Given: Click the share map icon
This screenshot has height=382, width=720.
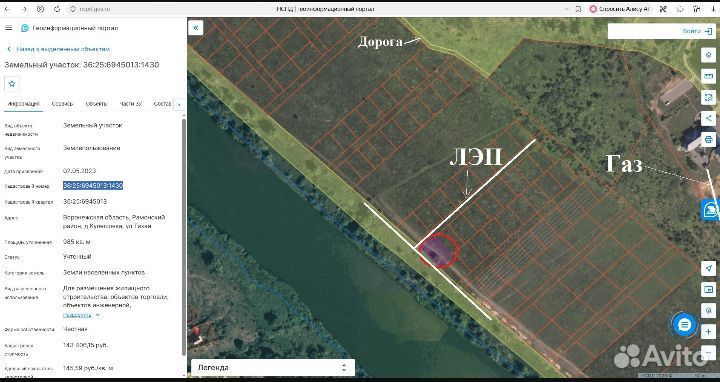Looking at the screenshot, I should click(709, 118).
